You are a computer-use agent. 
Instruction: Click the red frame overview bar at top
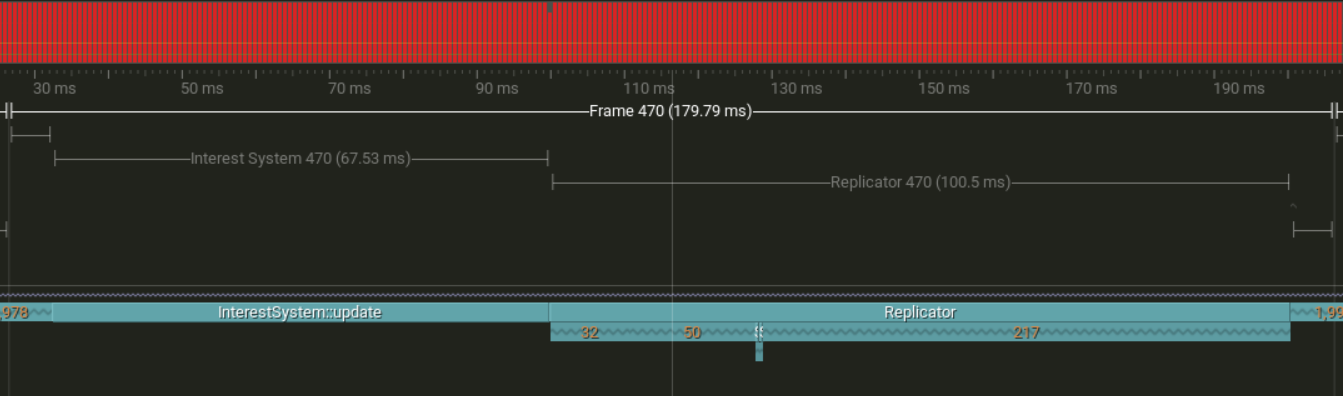coord(671,33)
